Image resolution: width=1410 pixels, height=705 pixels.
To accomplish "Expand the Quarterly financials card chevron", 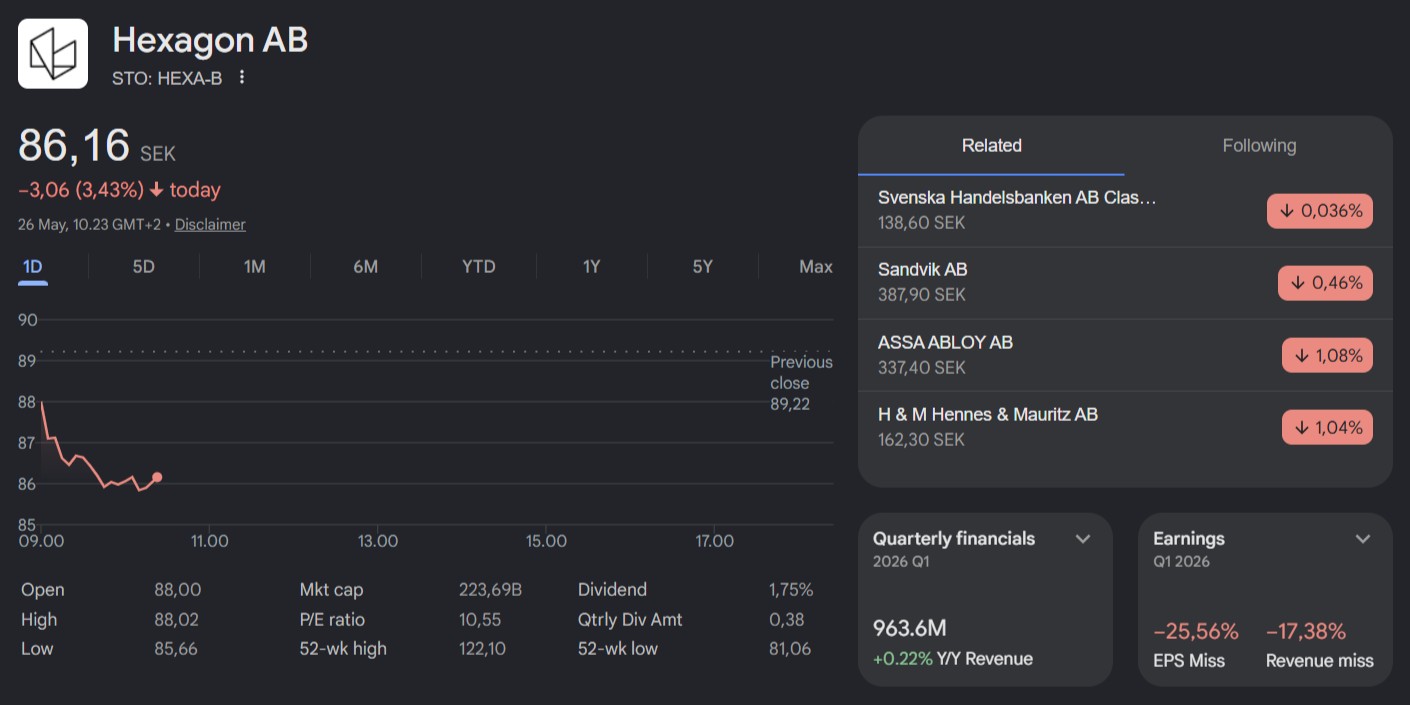I will [1082, 539].
